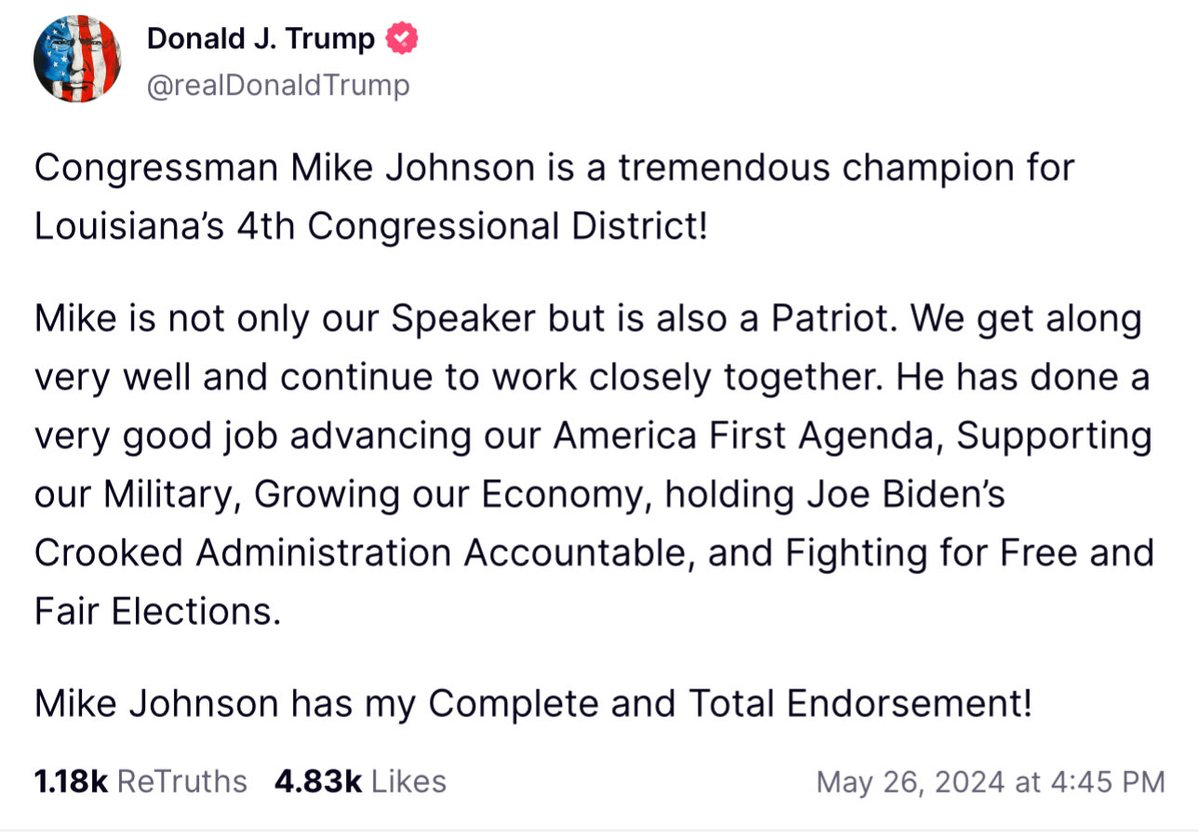Open the ReTruths label list
This screenshot has width=1200, height=839.
[x=182, y=781]
